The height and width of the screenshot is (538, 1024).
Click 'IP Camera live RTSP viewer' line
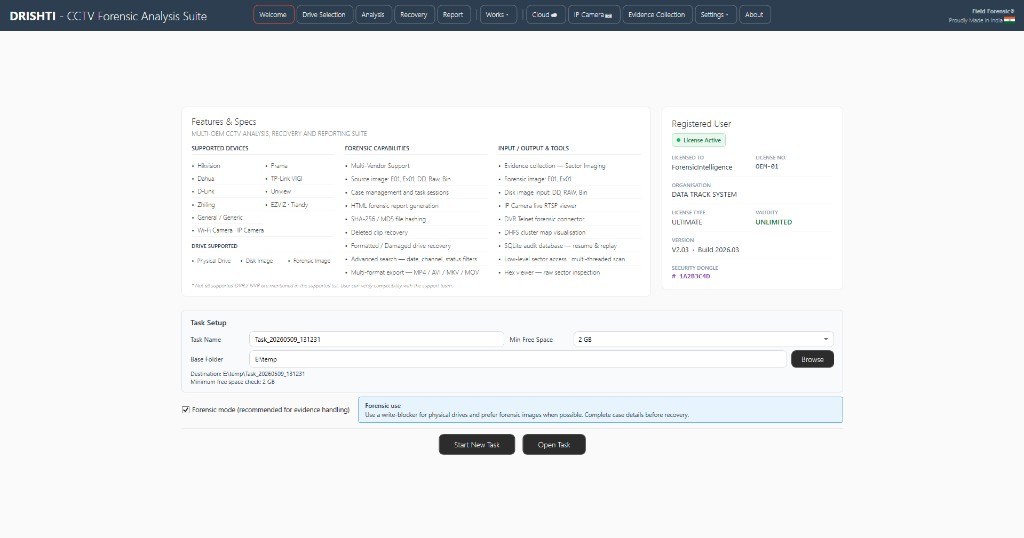pyautogui.click(x=540, y=206)
